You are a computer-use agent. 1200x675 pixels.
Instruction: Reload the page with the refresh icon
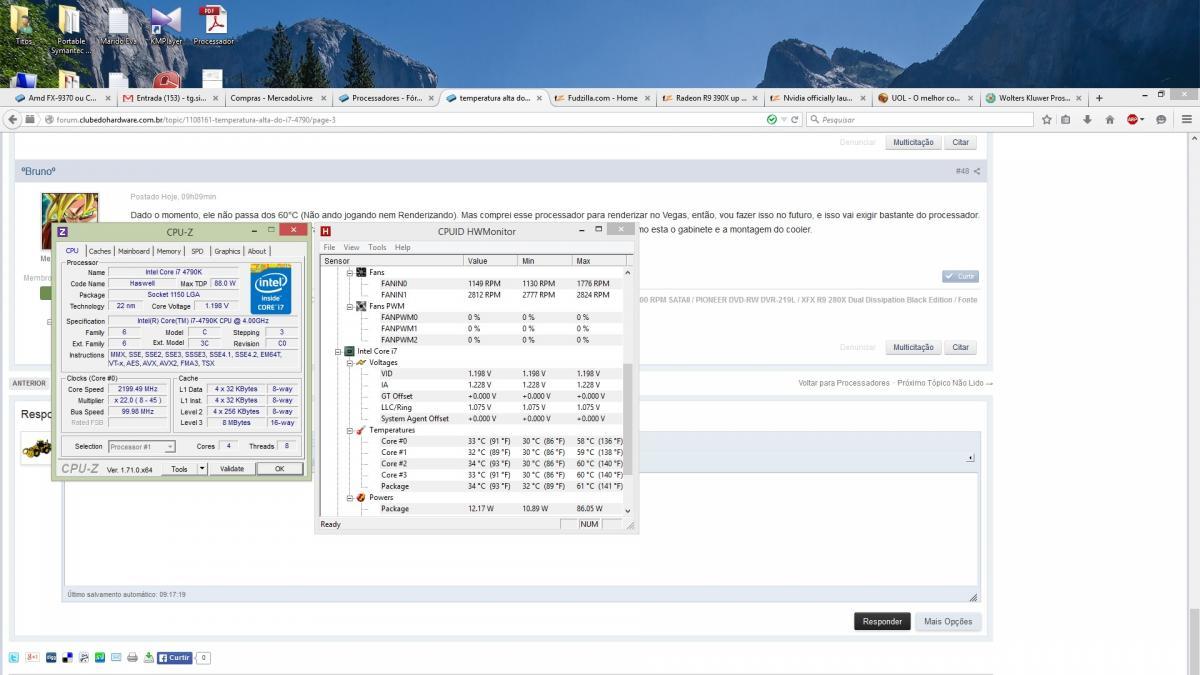[795, 119]
